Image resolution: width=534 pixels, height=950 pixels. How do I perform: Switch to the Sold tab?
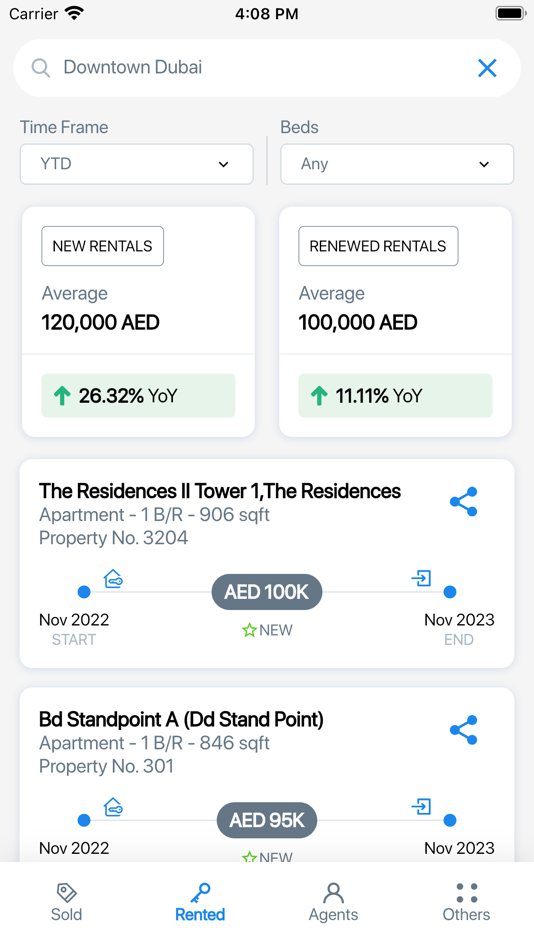(x=66, y=903)
